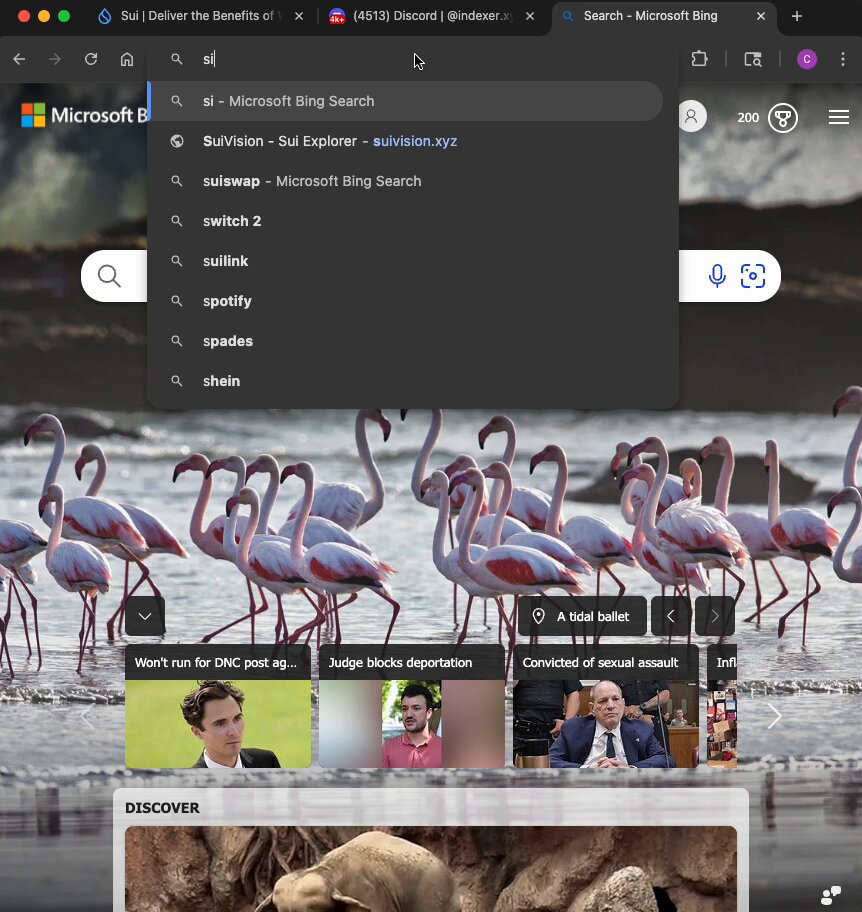862x912 pixels.
Task: Close the Discord tab
Action: pyautogui.click(x=530, y=16)
